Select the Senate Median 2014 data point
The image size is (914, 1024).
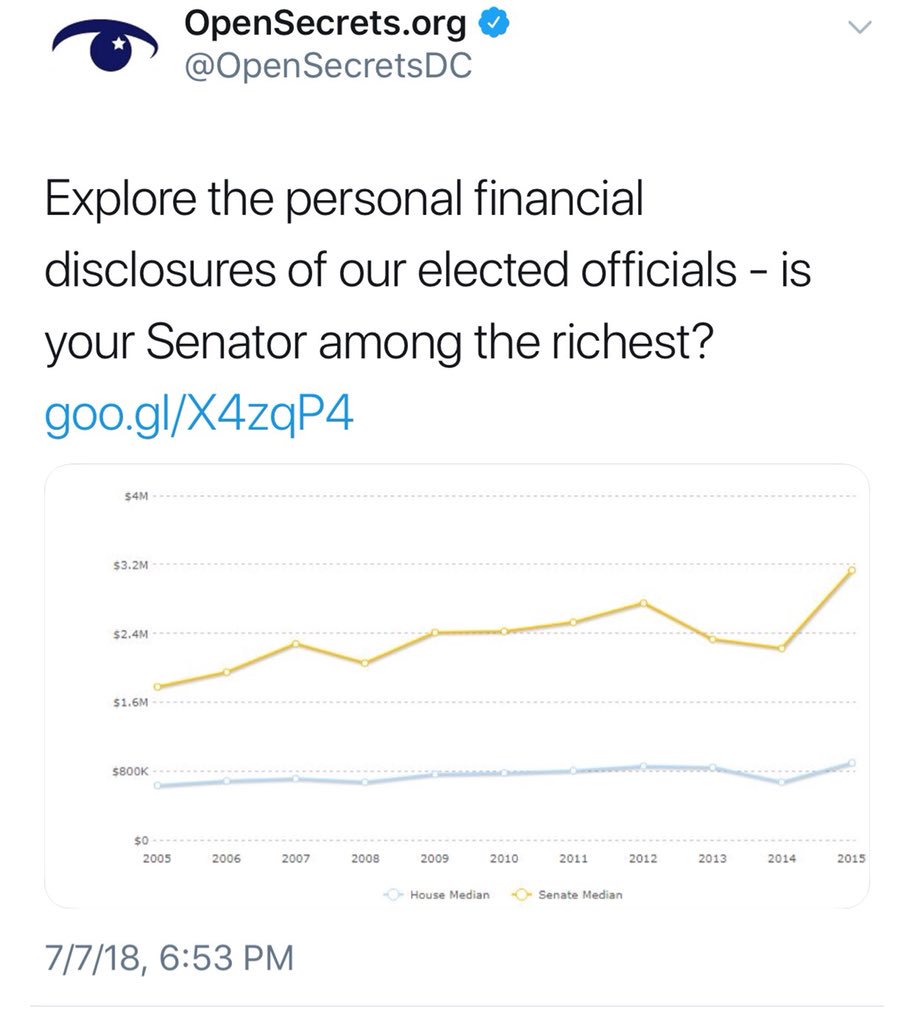tap(782, 649)
